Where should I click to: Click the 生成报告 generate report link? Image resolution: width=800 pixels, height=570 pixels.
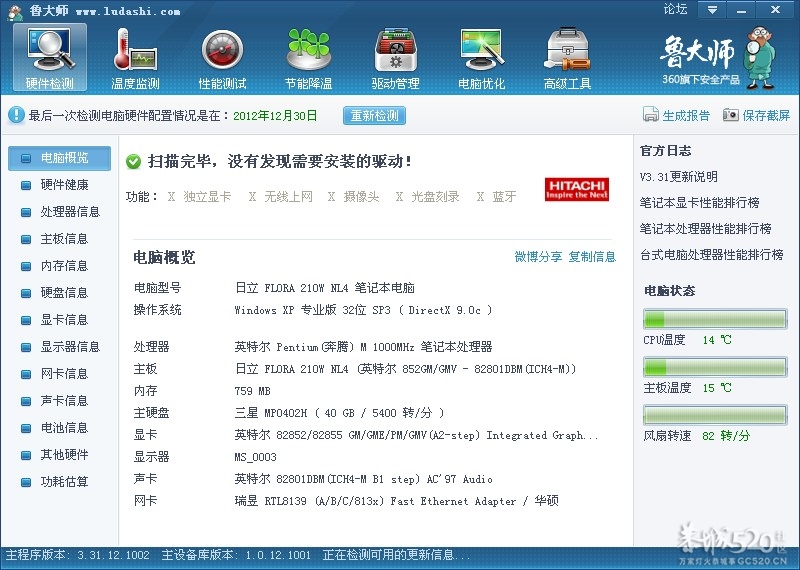pyautogui.click(x=686, y=115)
